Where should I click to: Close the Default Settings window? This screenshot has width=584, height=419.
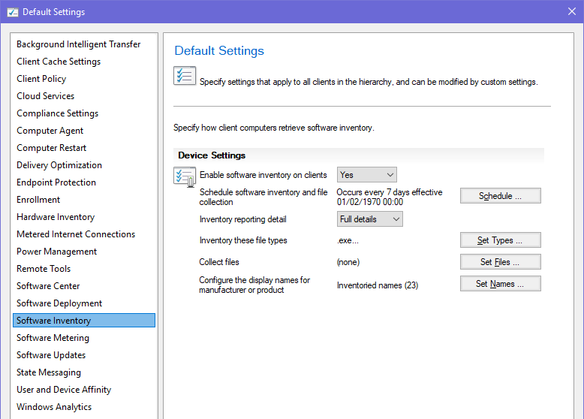coord(572,12)
